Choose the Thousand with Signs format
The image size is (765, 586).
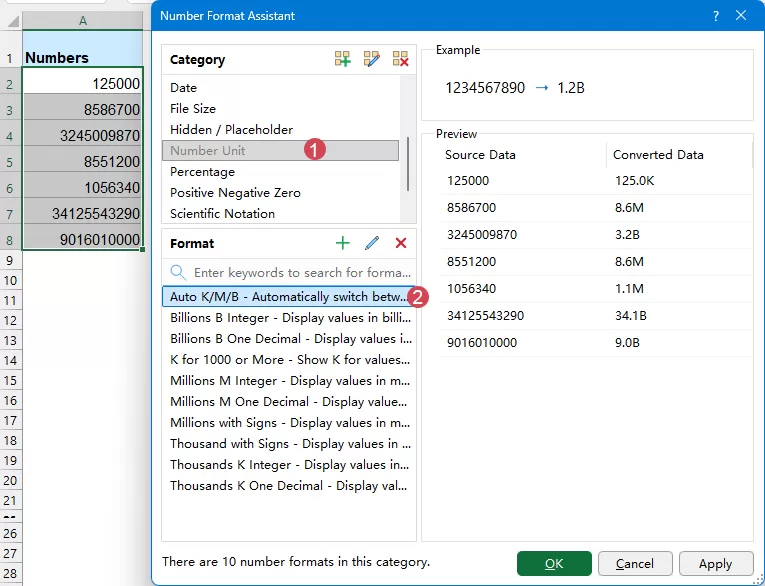288,444
